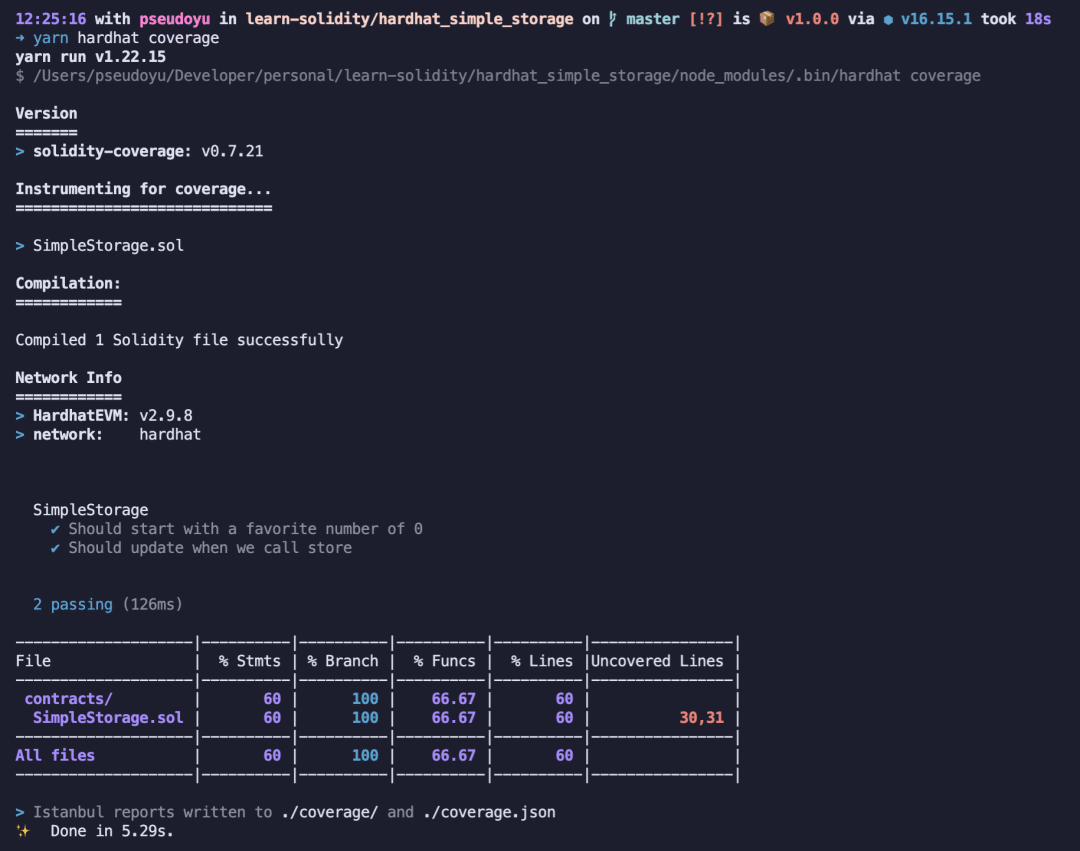This screenshot has width=1080, height=851.
Task: Click the test duration '(126ms)'
Action: click(x=152, y=605)
